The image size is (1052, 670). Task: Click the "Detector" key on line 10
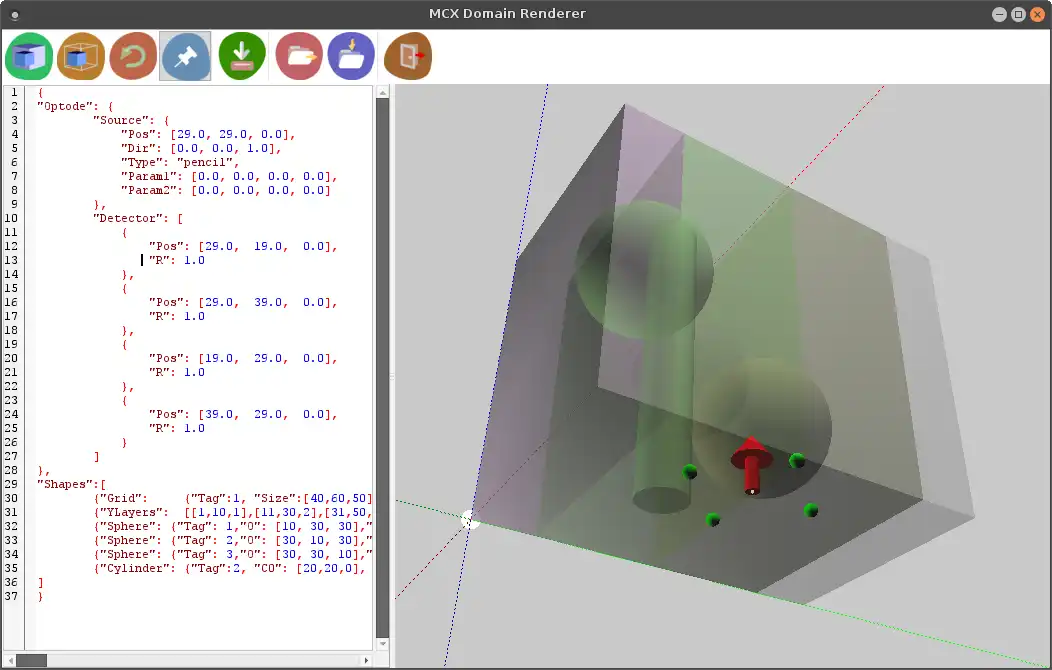[128, 218]
